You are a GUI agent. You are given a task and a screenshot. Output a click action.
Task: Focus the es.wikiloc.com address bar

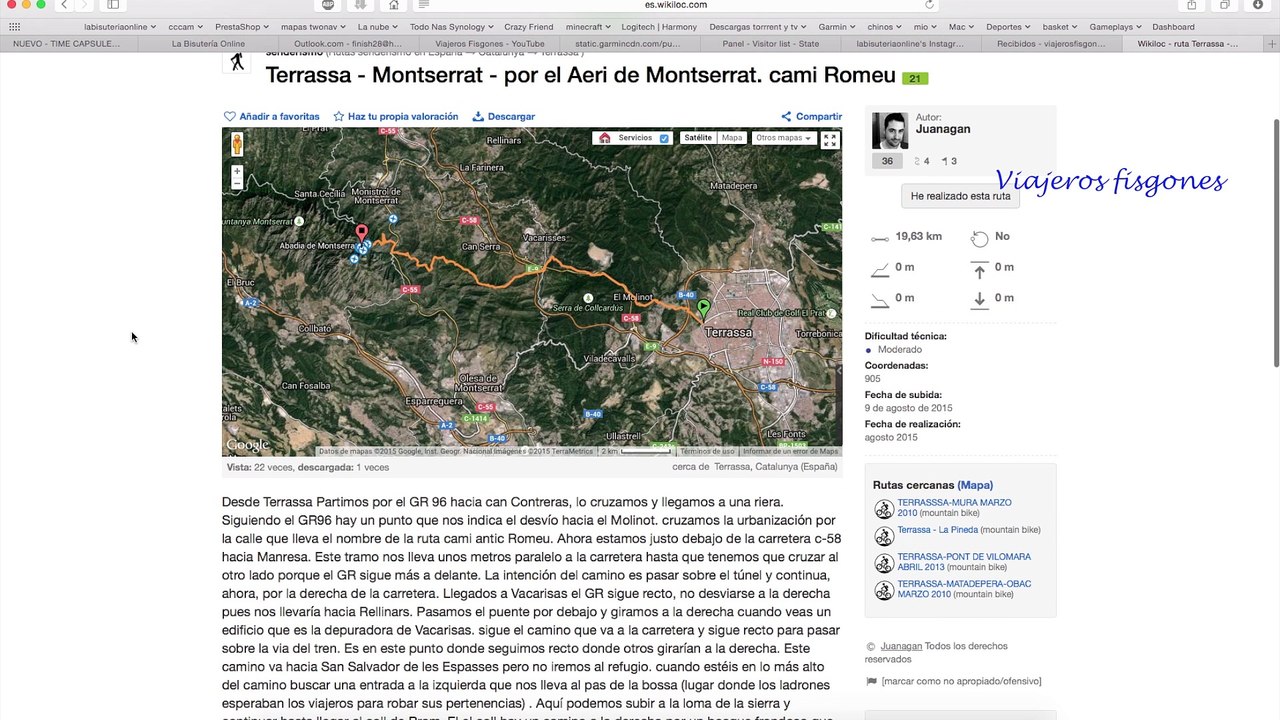pos(675,5)
